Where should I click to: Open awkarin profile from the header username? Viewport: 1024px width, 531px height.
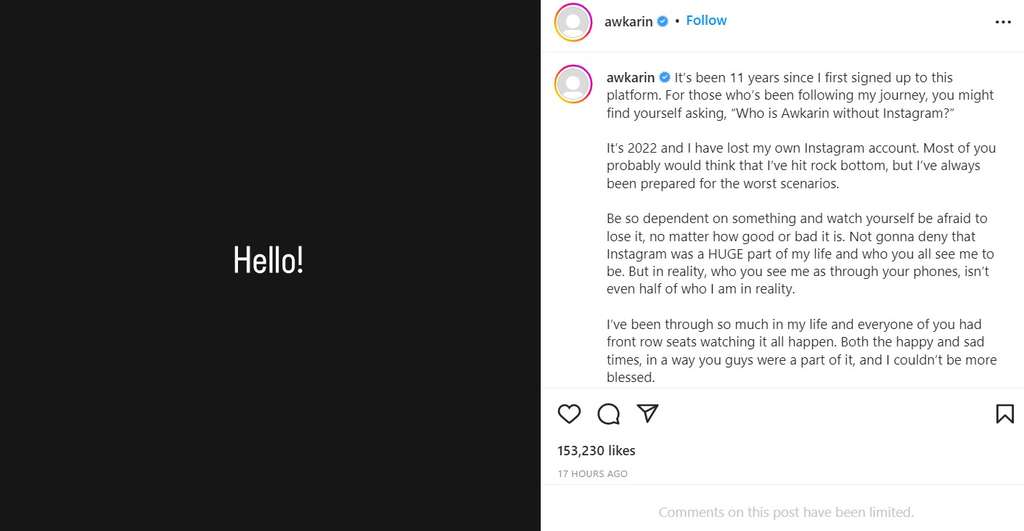point(628,21)
